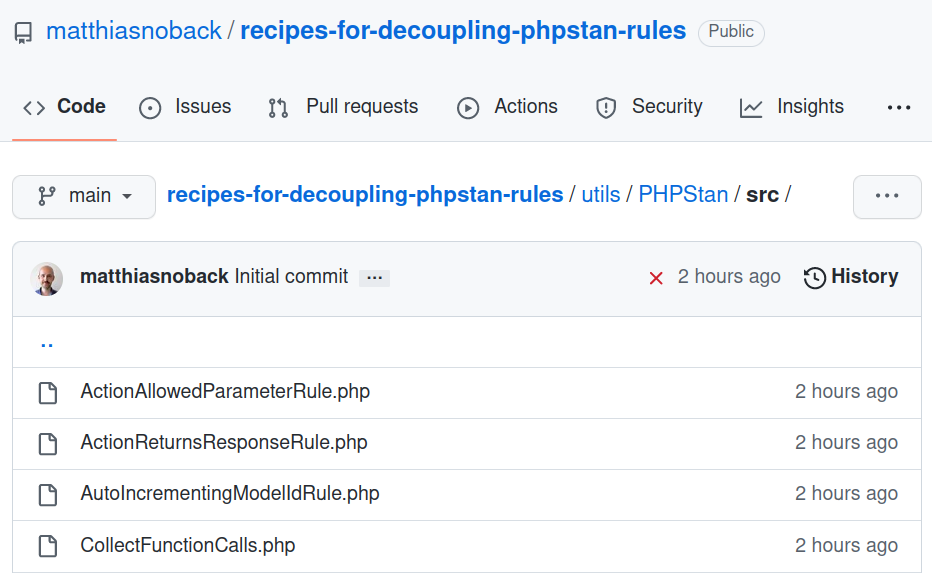Open the commit History link
The width and height of the screenshot is (932, 573).
pos(851,277)
